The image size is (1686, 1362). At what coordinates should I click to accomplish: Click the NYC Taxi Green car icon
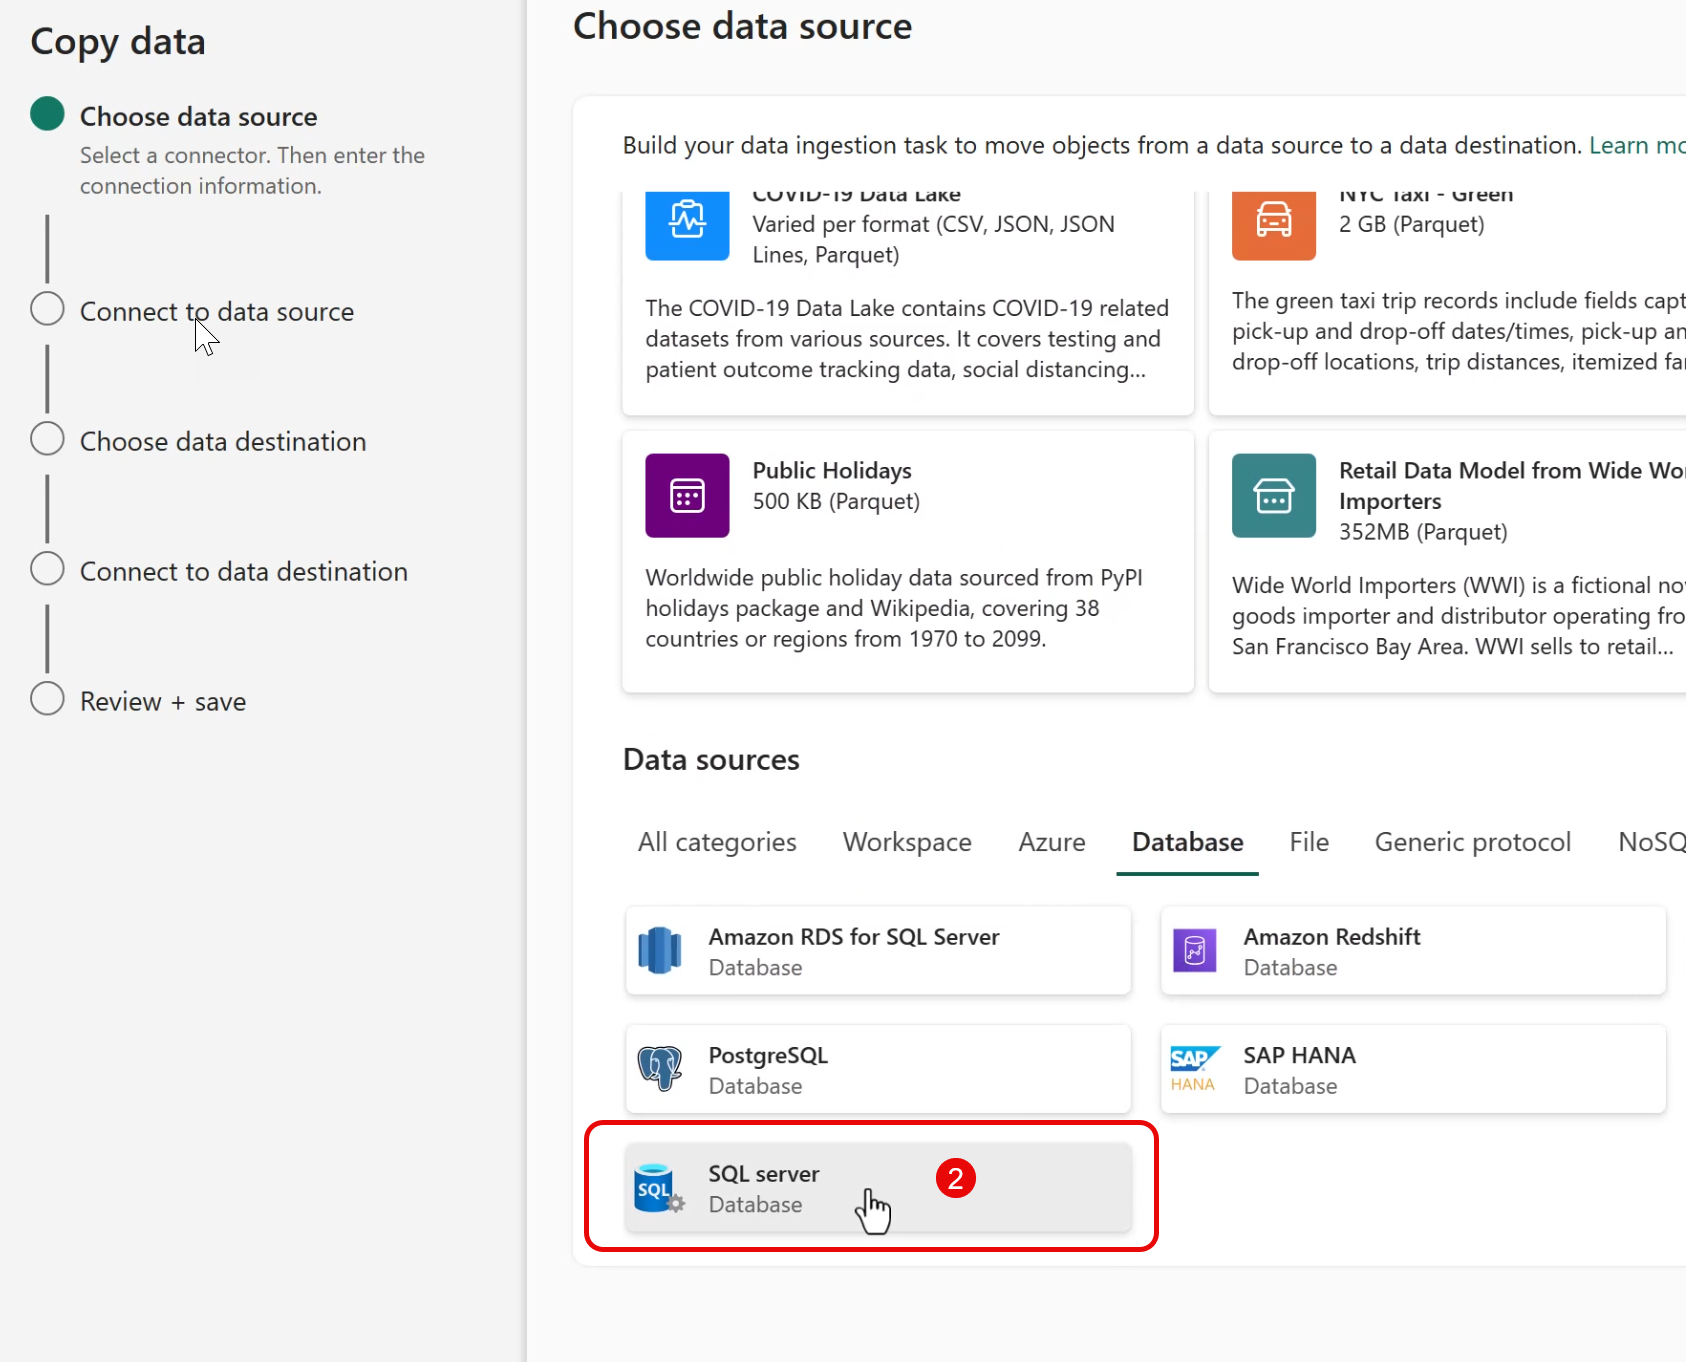pos(1273,221)
